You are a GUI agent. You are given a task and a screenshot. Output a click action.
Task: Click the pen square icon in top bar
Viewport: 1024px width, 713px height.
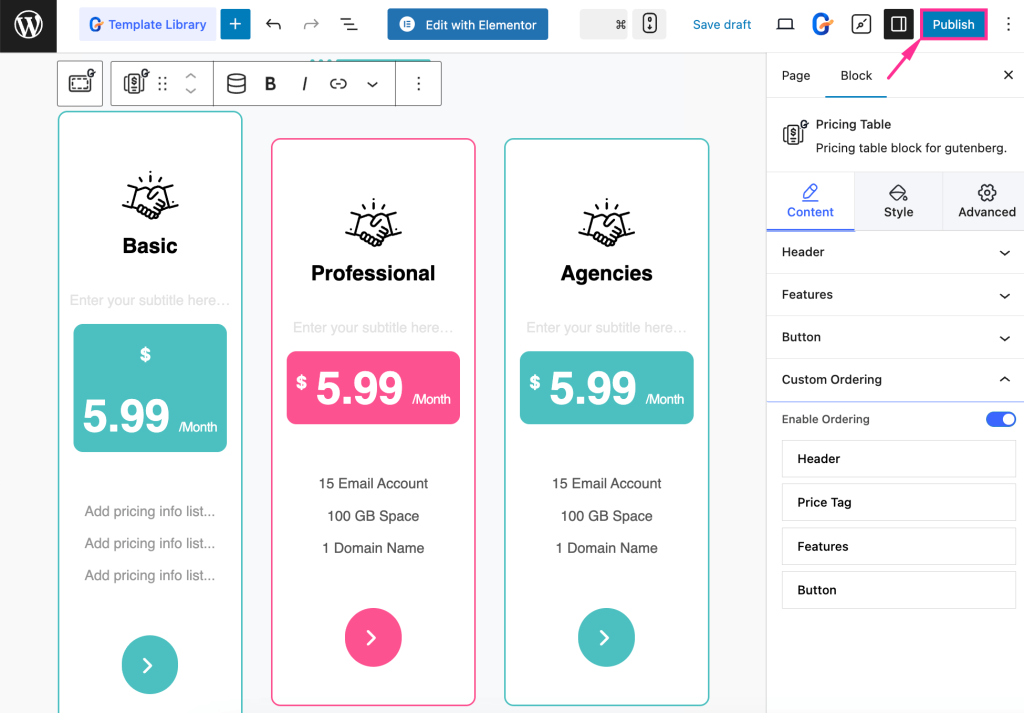(x=861, y=25)
